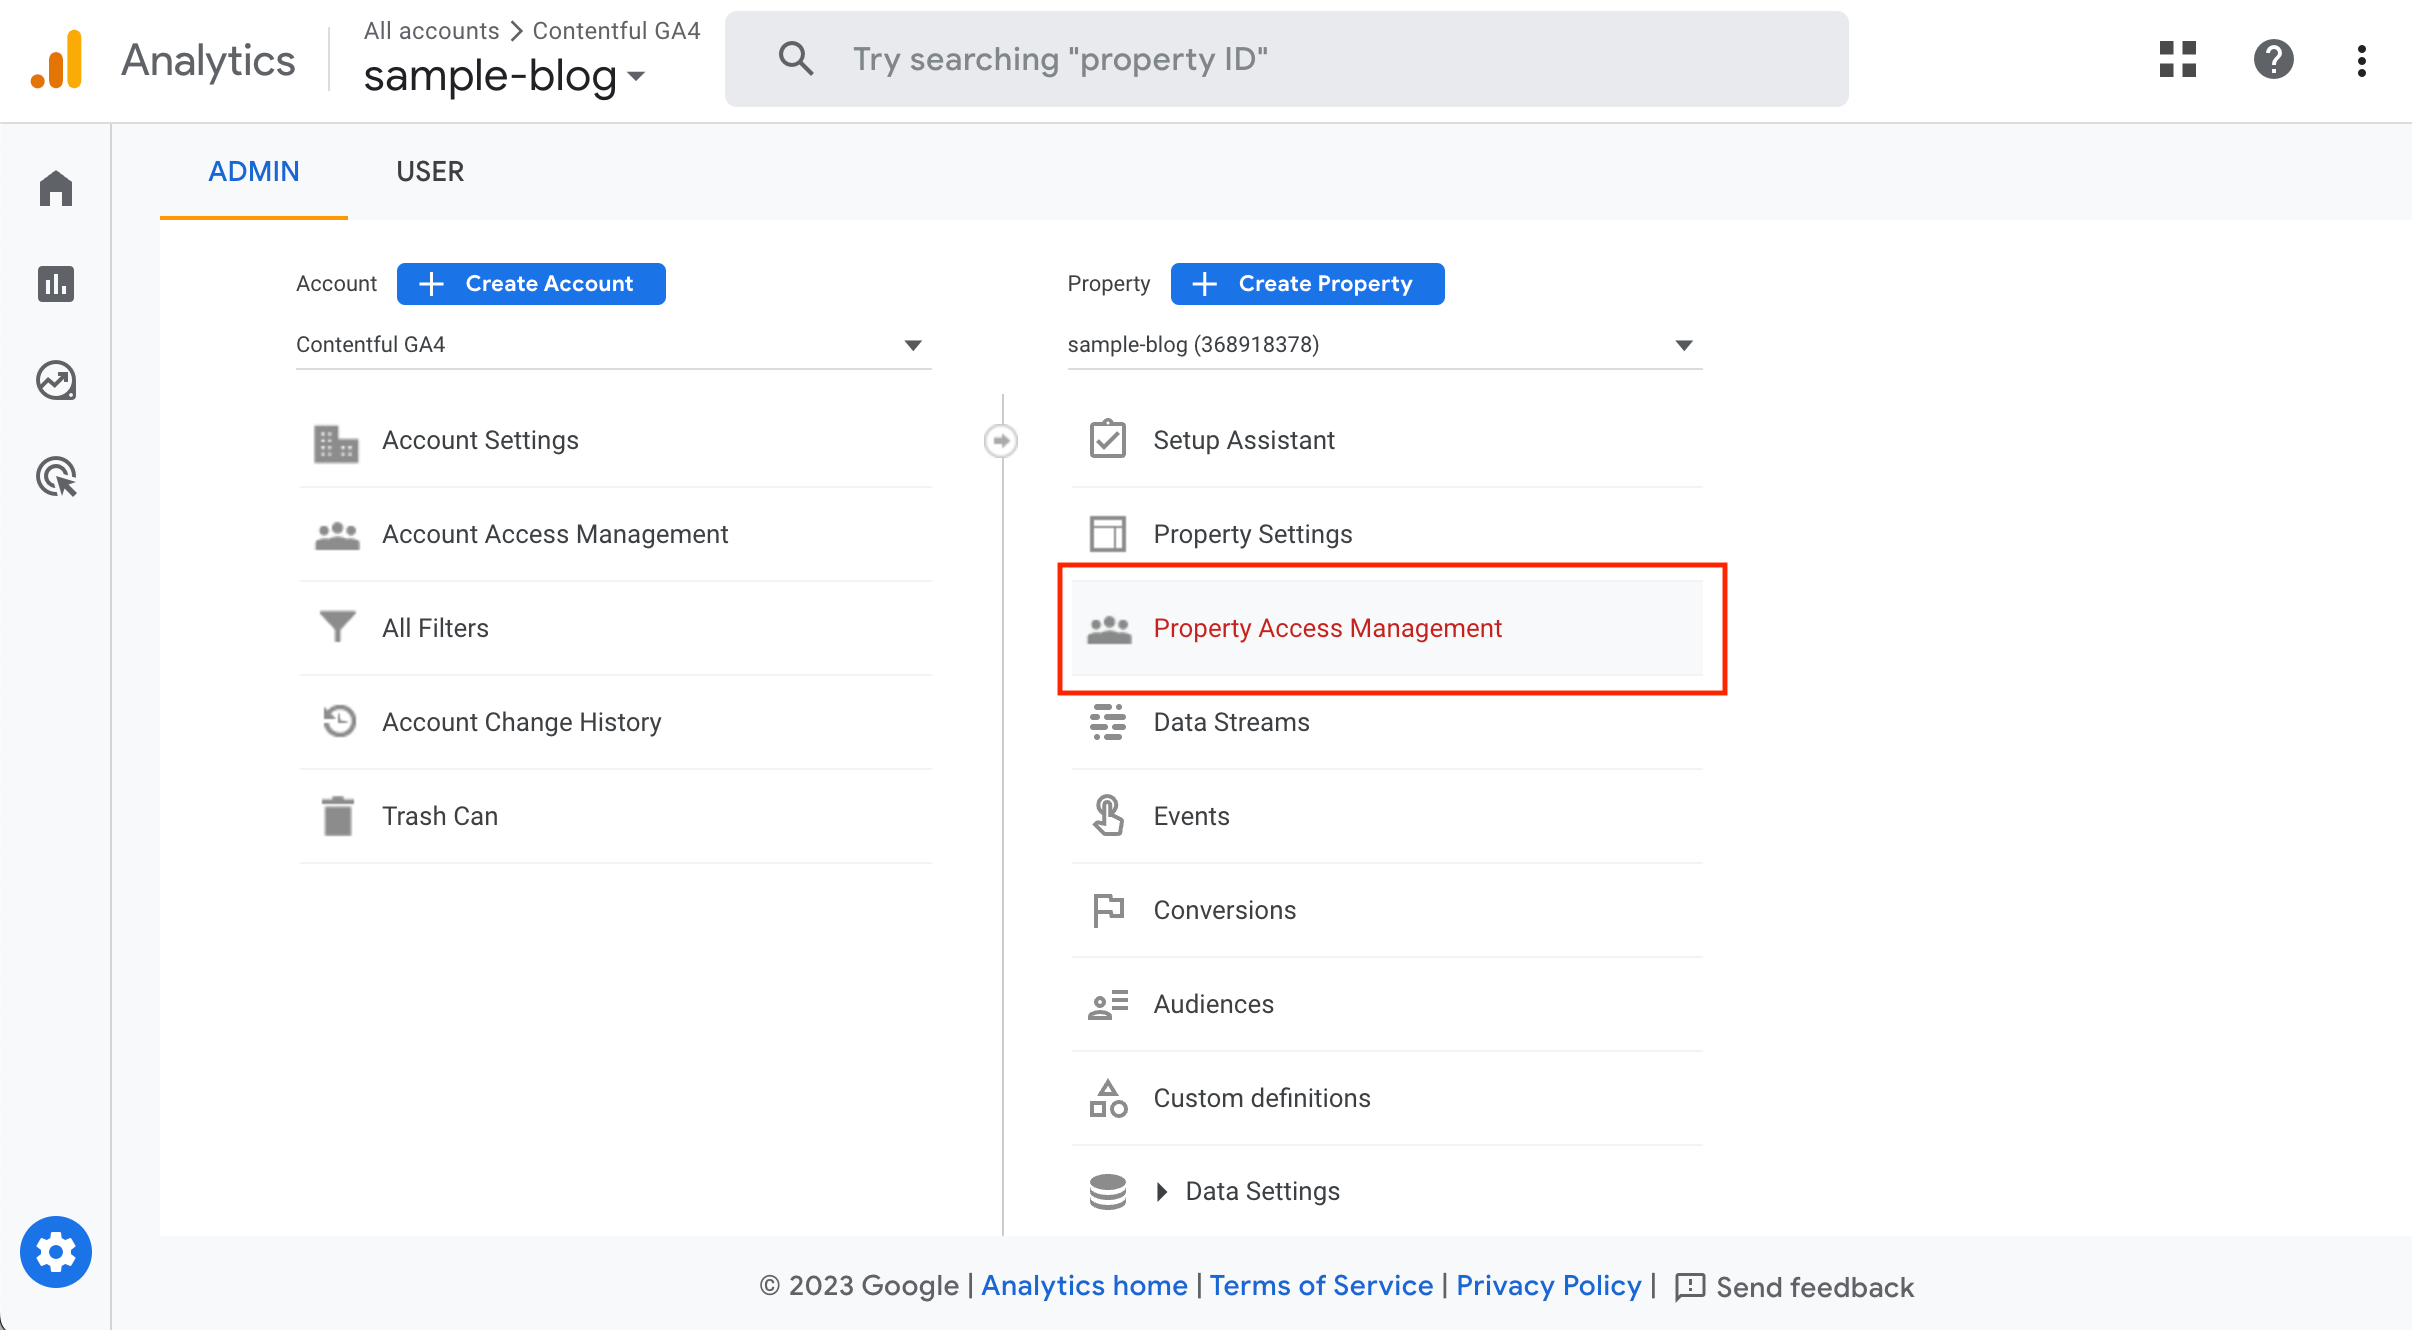This screenshot has width=2412, height=1330.
Task: Select the ADMIN tab
Action: (x=254, y=172)
